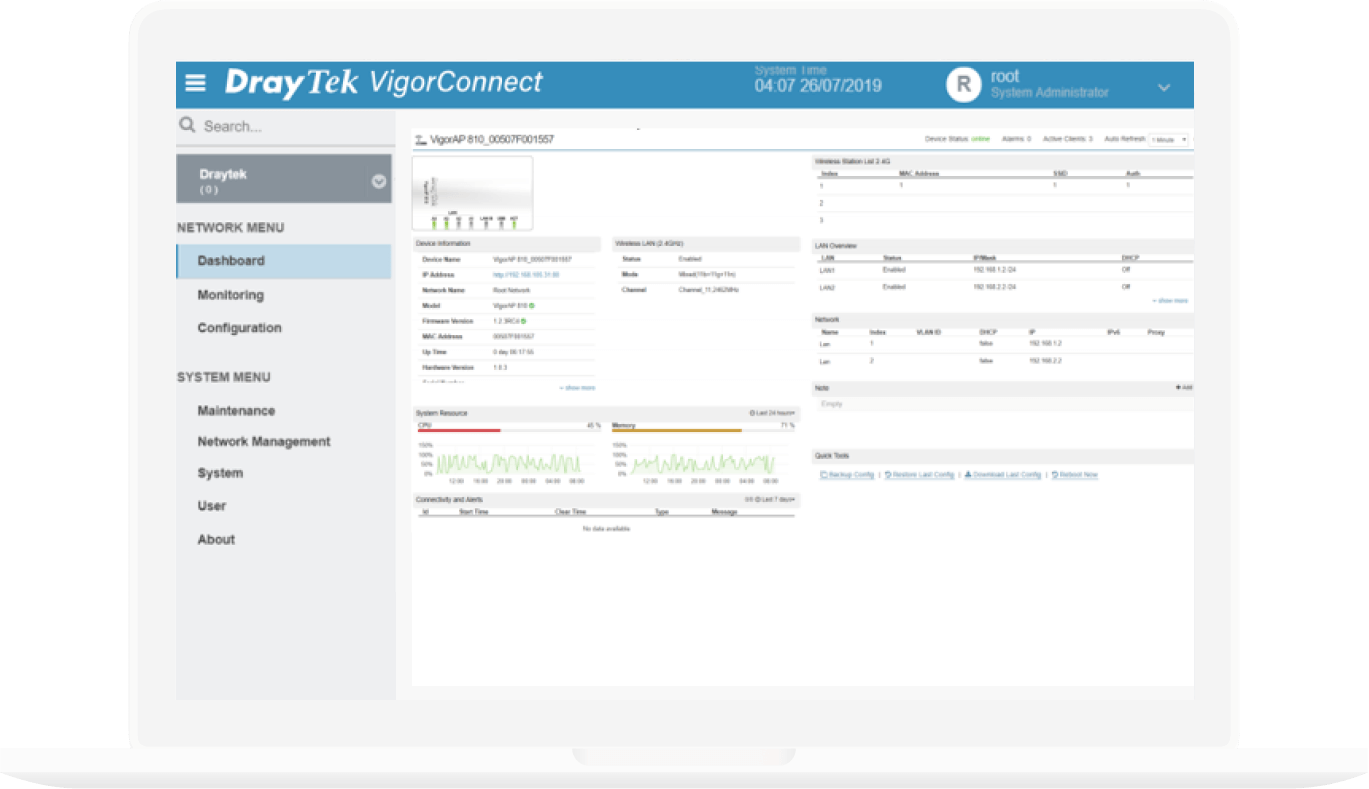Screen dimensions: 1369x789
Task: Expand the Draytek network group selector
Action: point(379,181)
